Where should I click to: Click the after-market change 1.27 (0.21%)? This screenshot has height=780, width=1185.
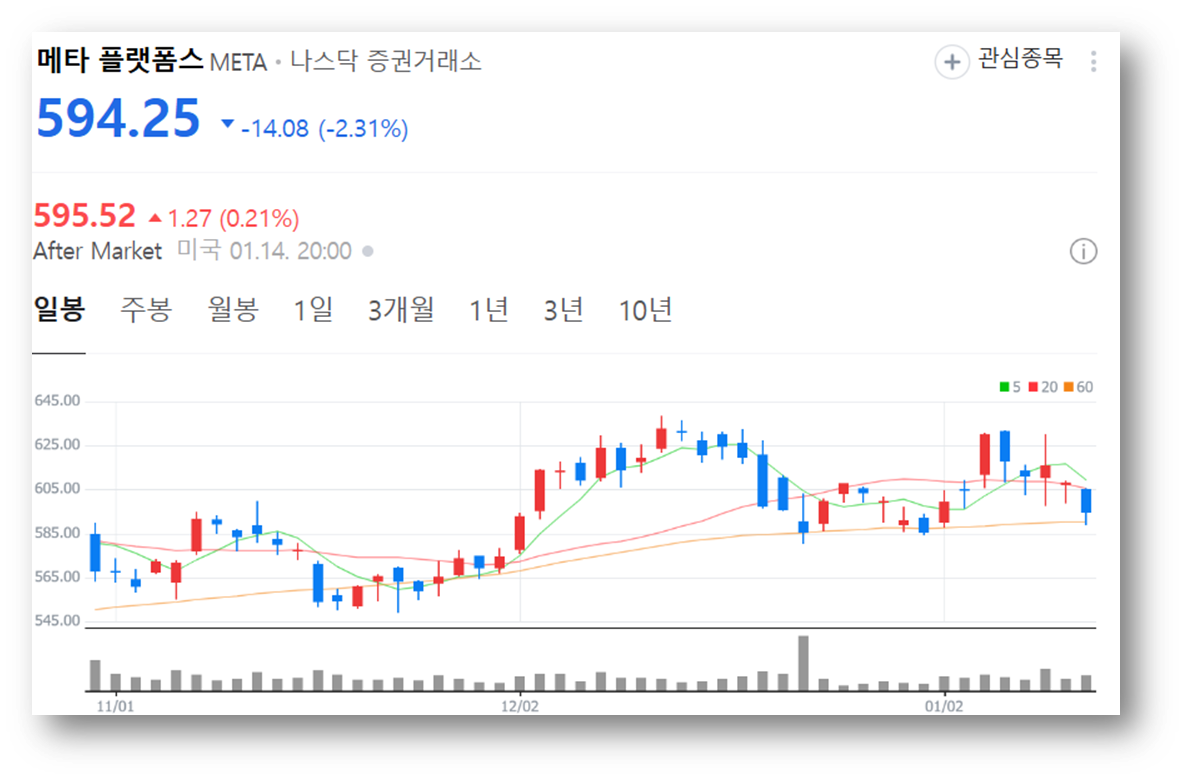click(234, 218)
